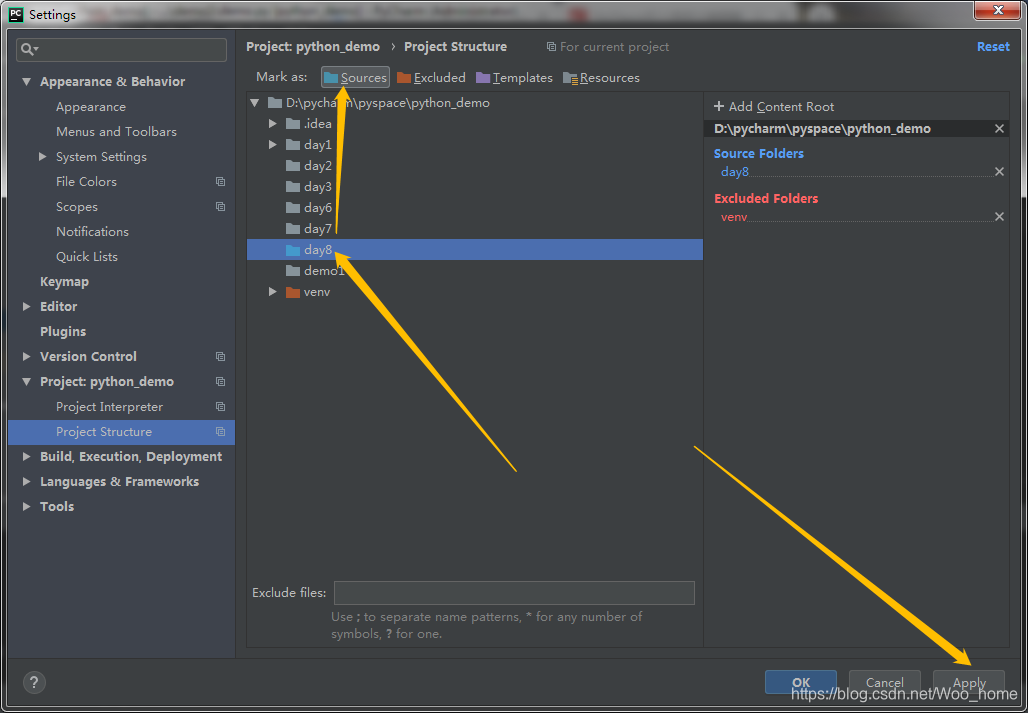
Task: Open File Colors settings
Action: (x=86, y=182)
